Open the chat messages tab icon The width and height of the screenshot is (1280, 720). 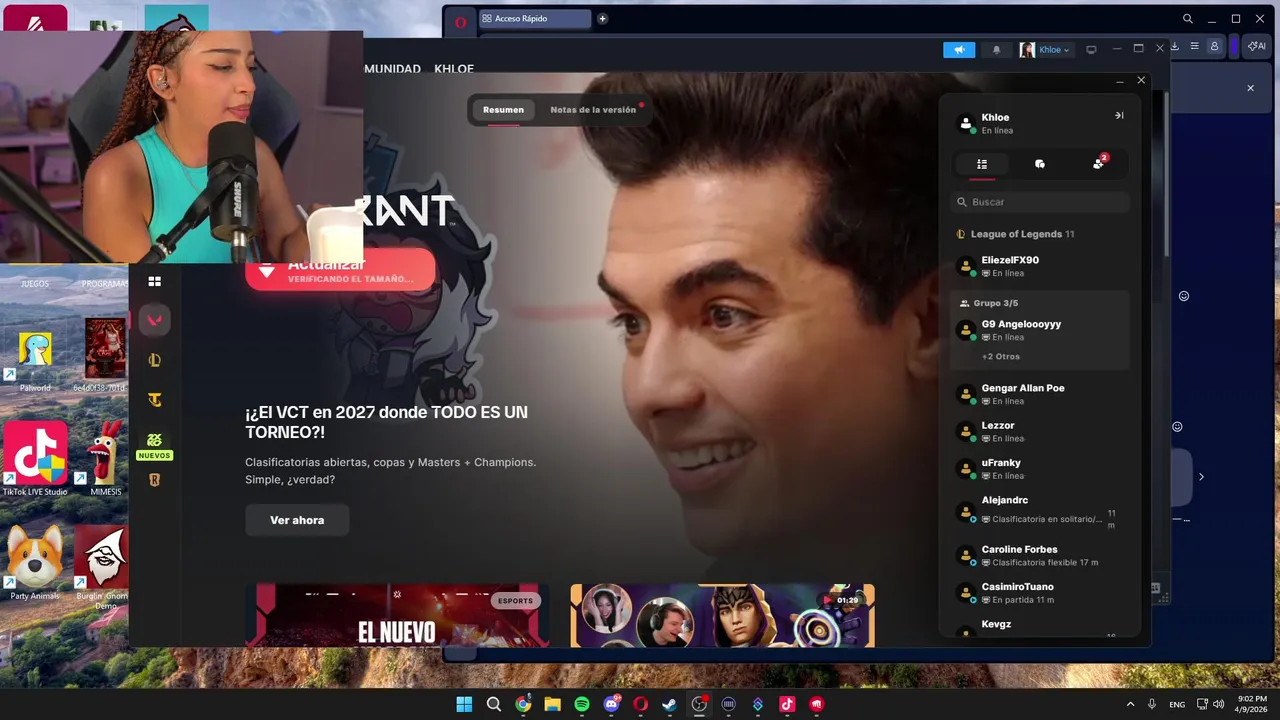(1040, 164)
